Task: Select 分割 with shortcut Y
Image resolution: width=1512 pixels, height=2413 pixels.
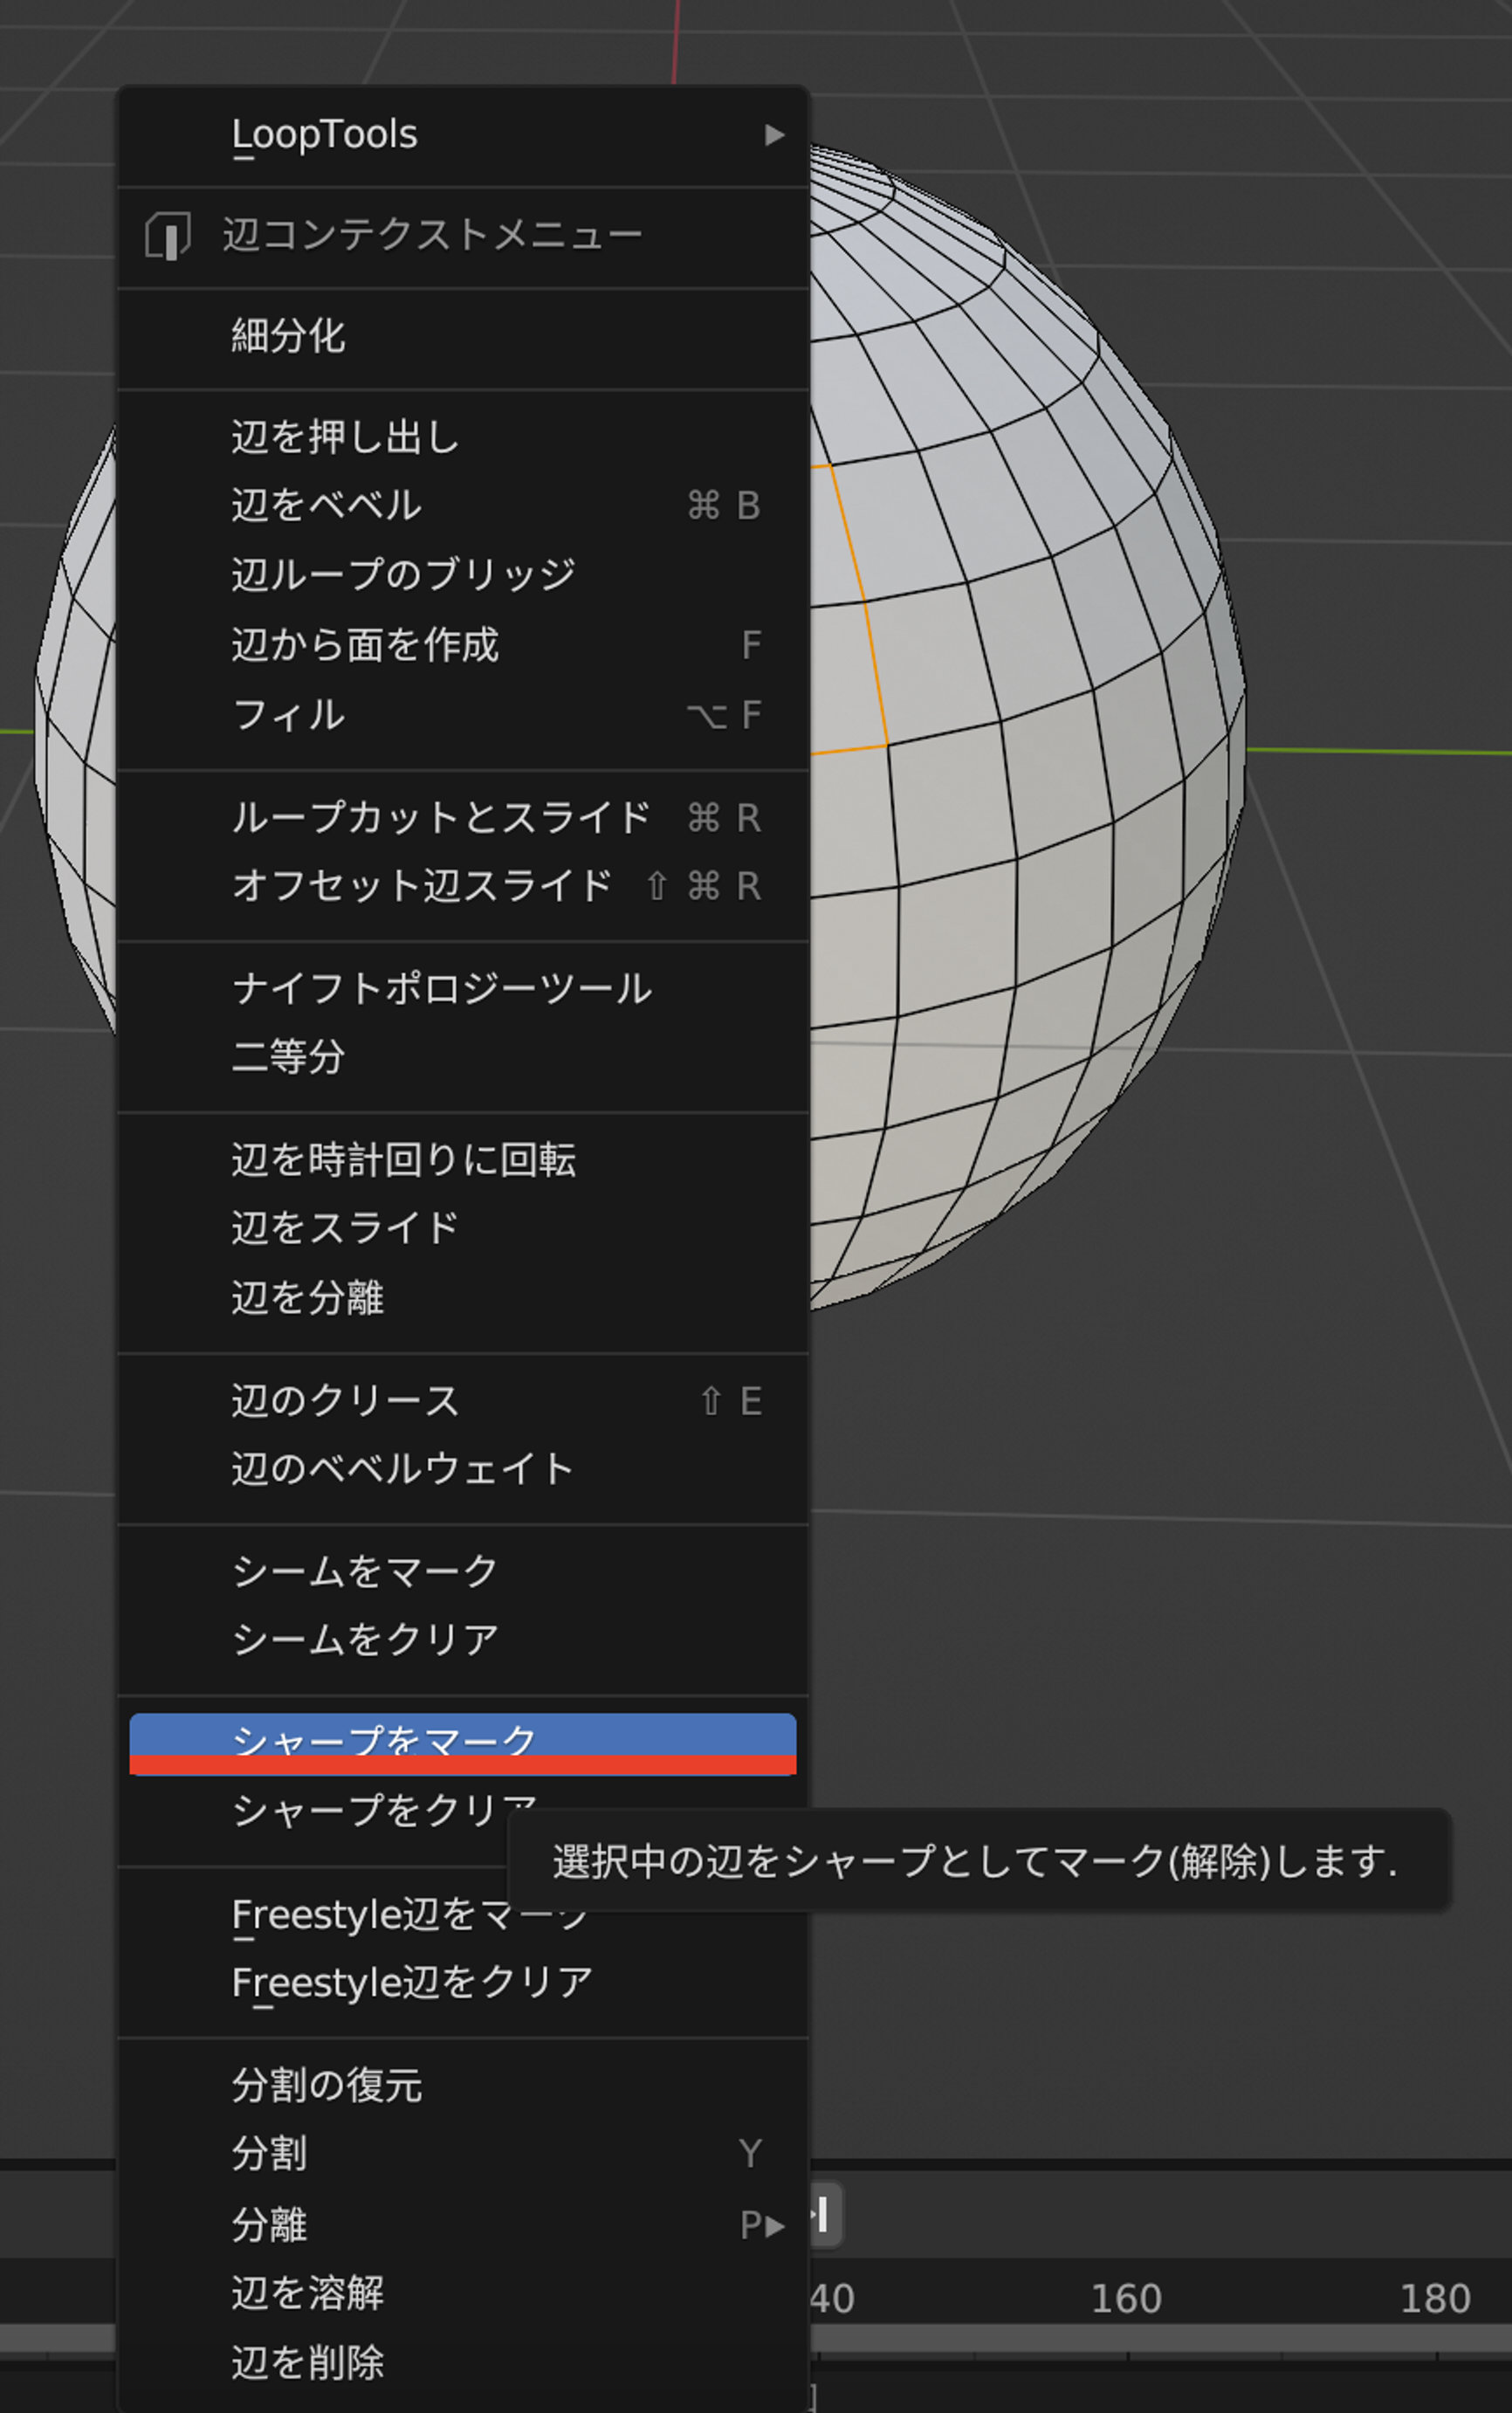Action: pyautogui.click(x=462, y=2154)
